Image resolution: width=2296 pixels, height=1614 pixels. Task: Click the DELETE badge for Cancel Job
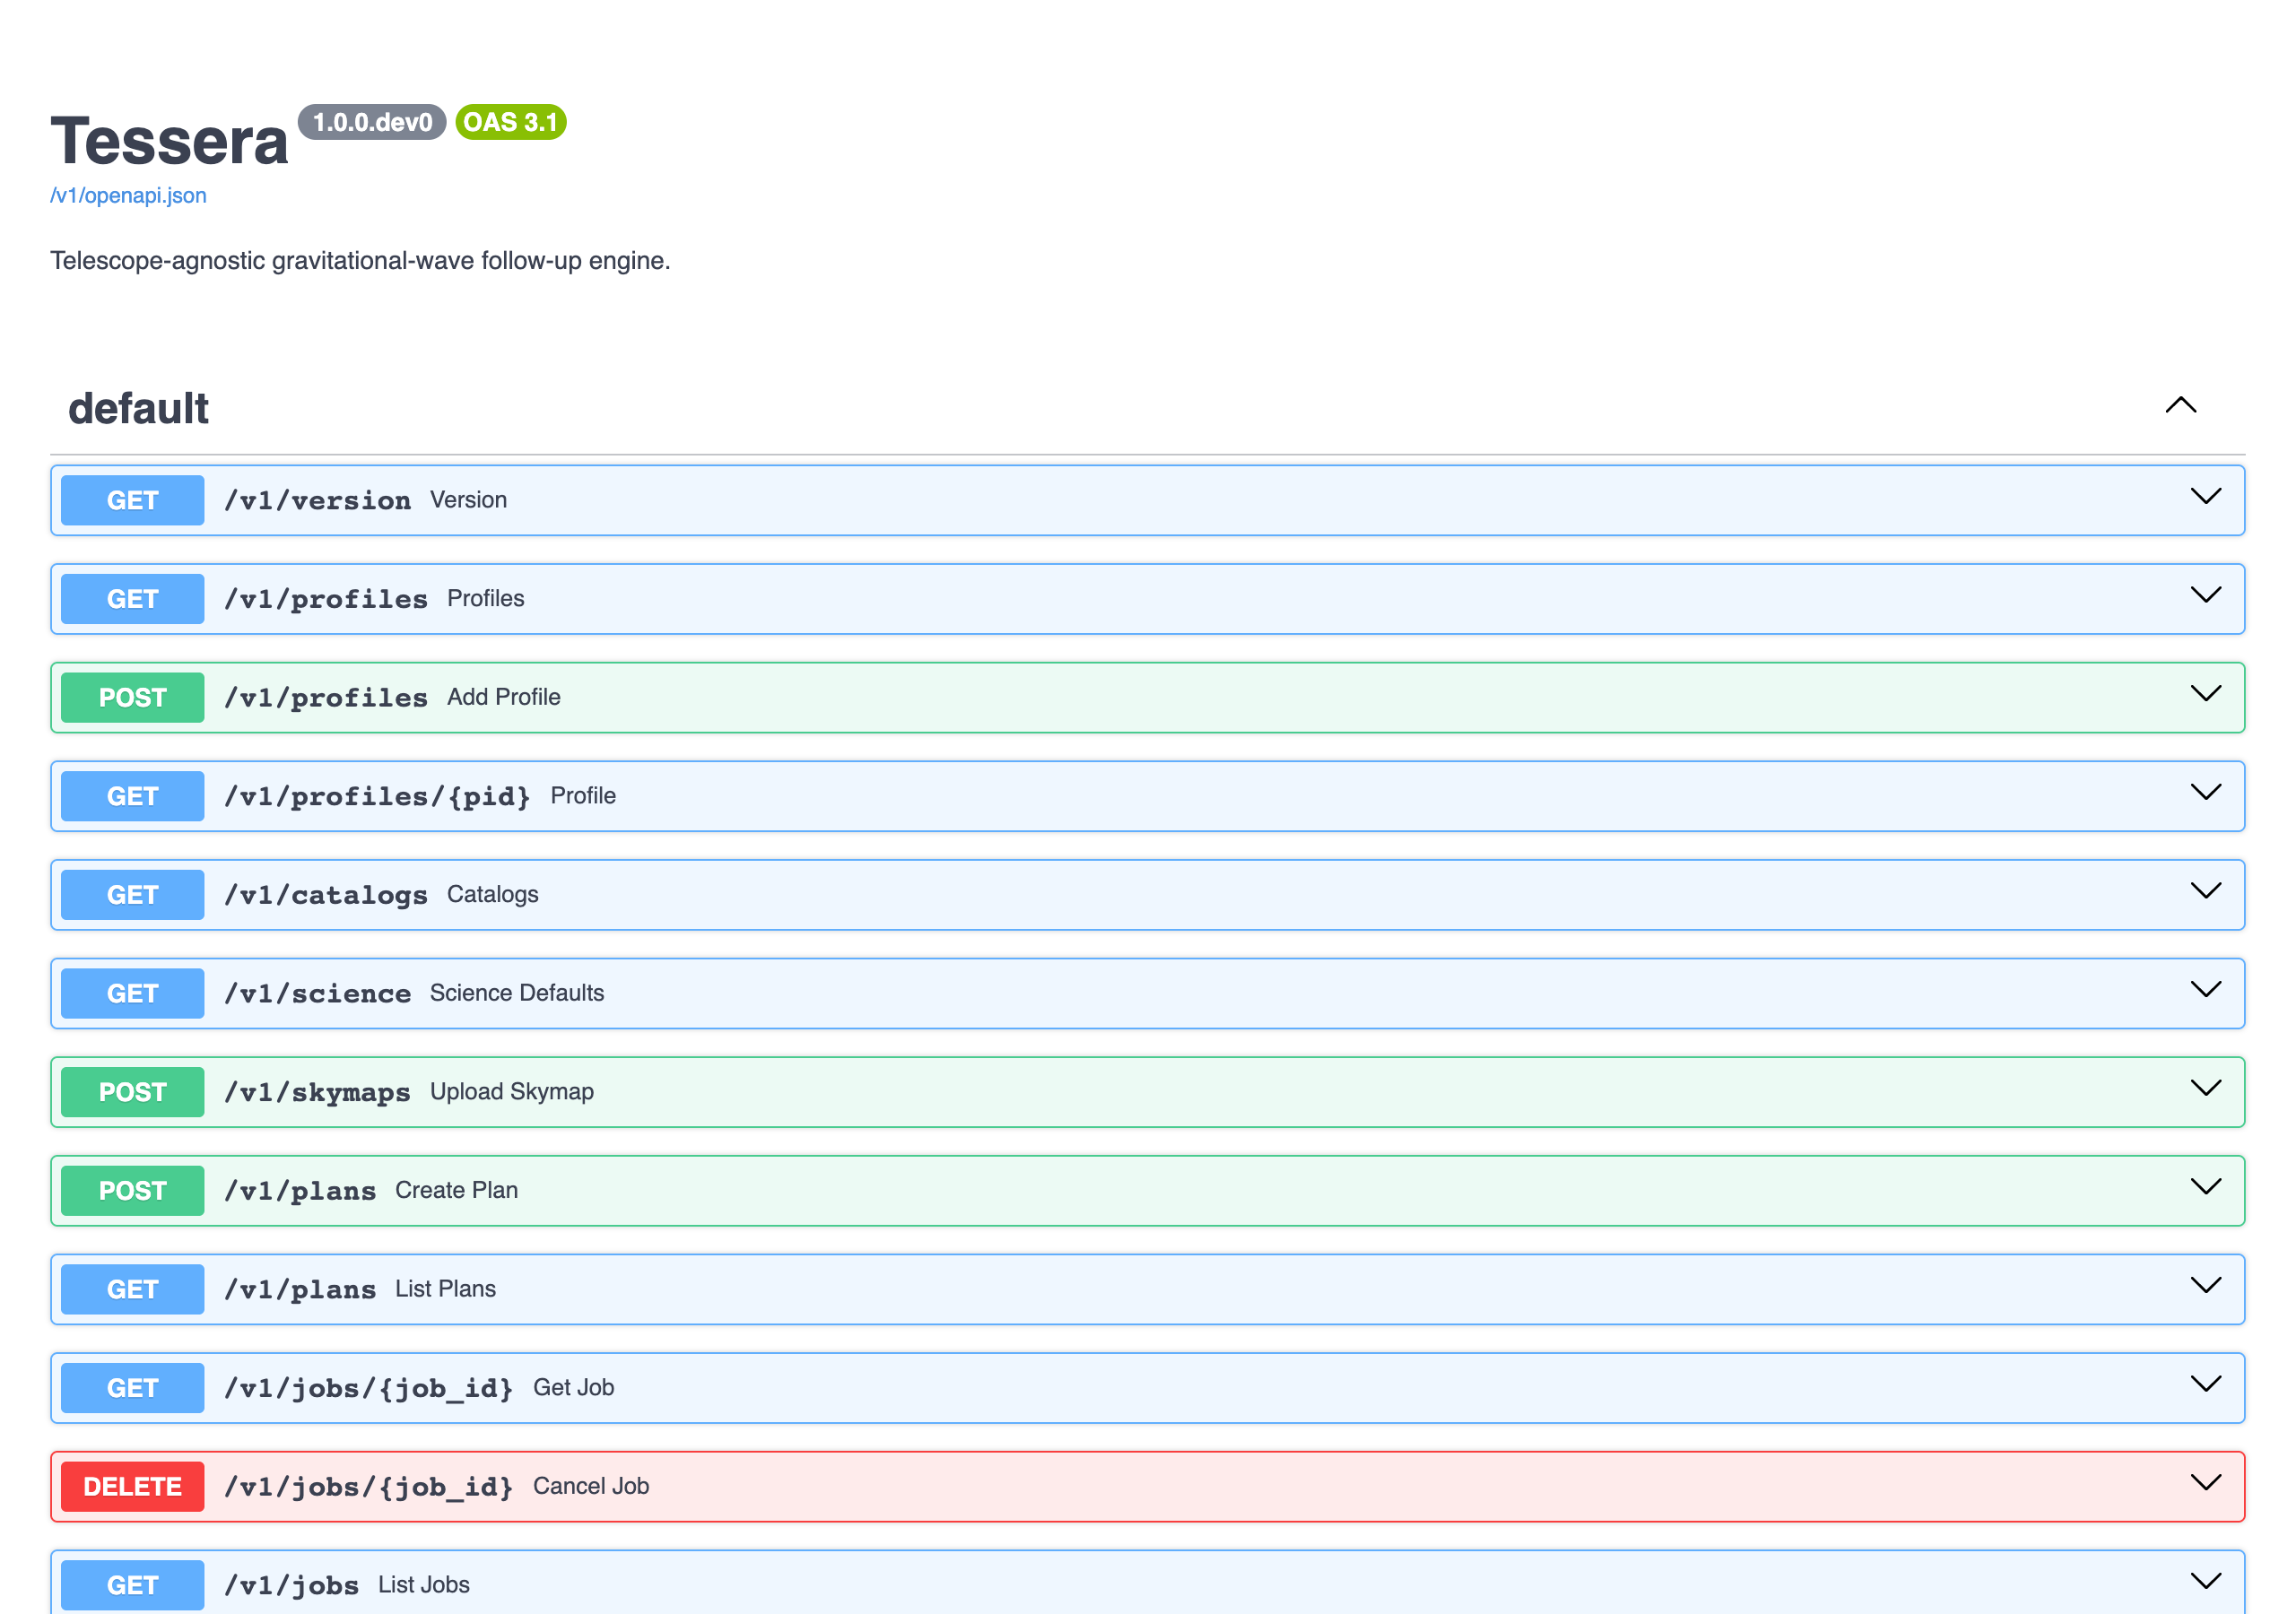(x=132, y=1487)
